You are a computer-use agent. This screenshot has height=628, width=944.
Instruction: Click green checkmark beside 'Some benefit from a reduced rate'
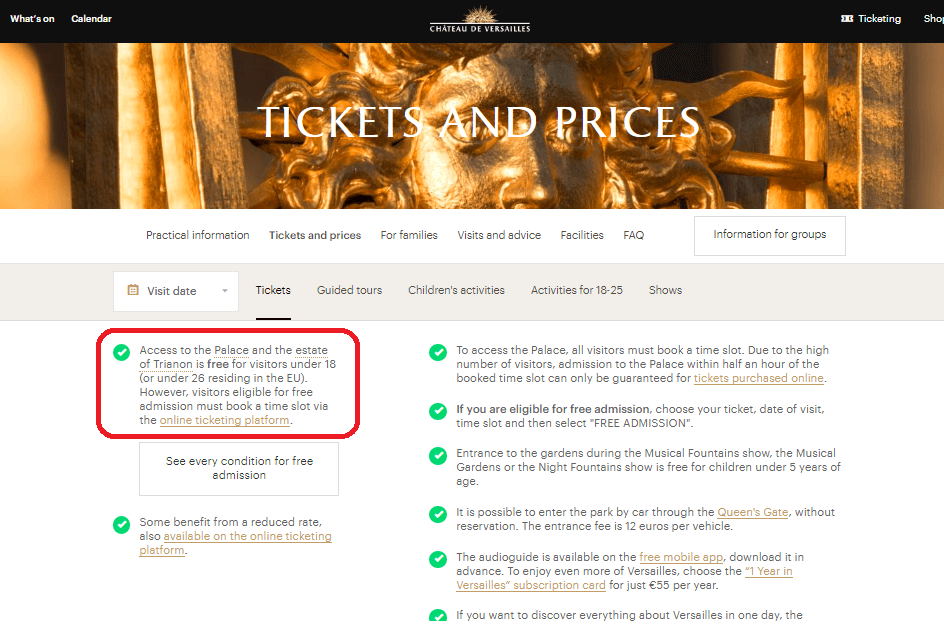coord(122,524)
